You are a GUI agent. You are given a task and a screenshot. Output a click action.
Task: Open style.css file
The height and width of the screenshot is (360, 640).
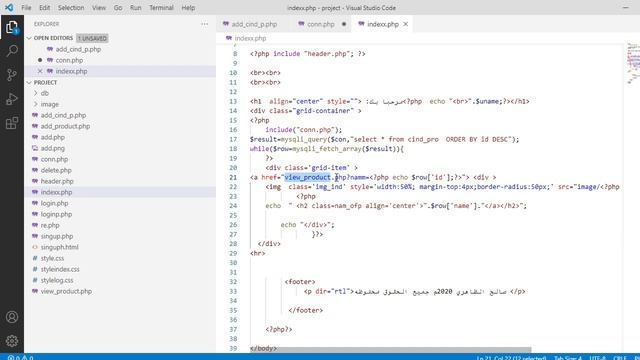click(x=52, y=258)
